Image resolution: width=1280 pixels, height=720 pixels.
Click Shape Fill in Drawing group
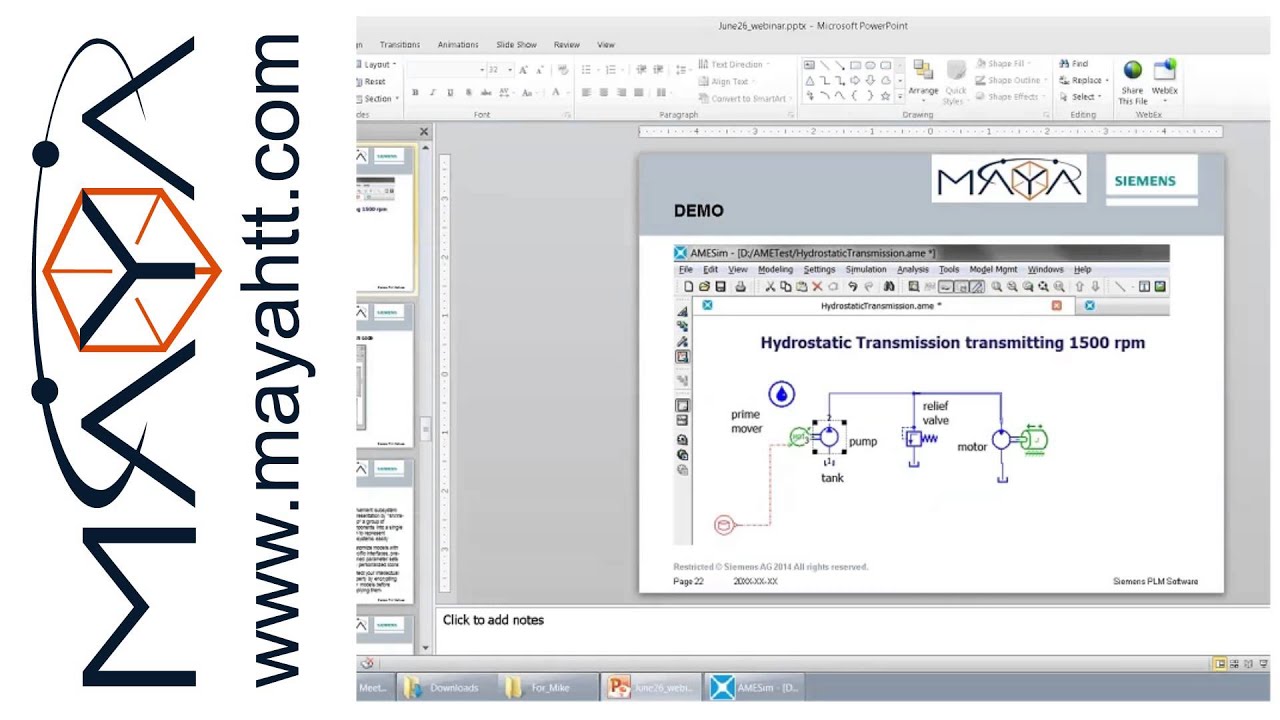[x=1001, y=64]
